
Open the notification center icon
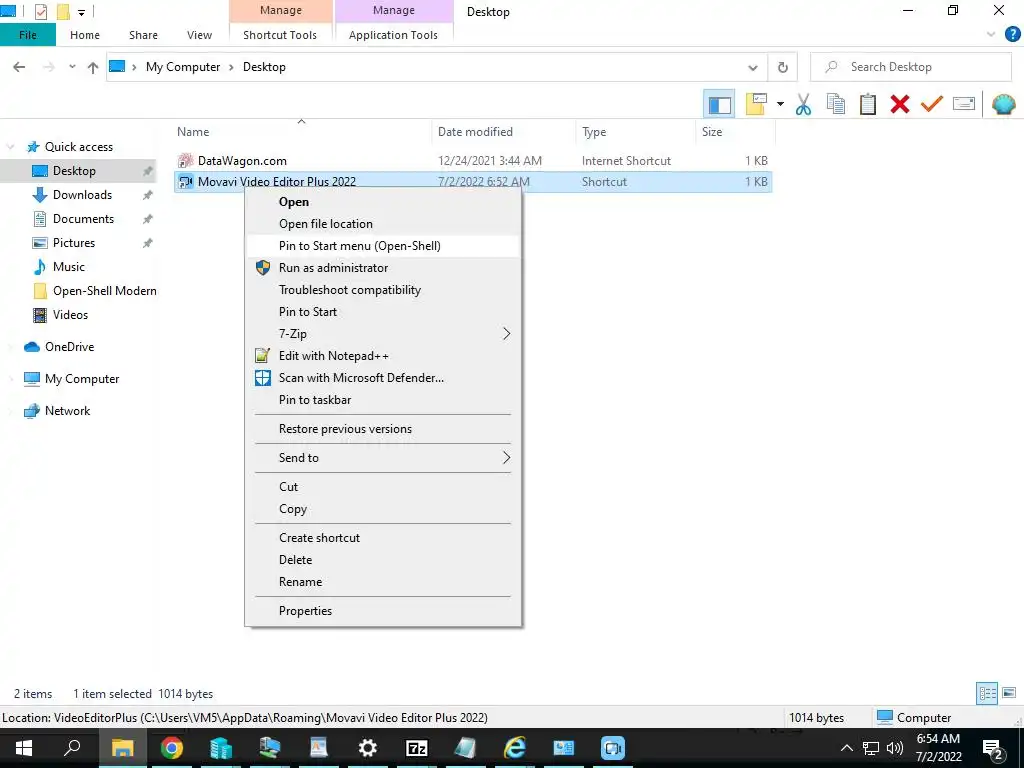[x=992, y=748]
